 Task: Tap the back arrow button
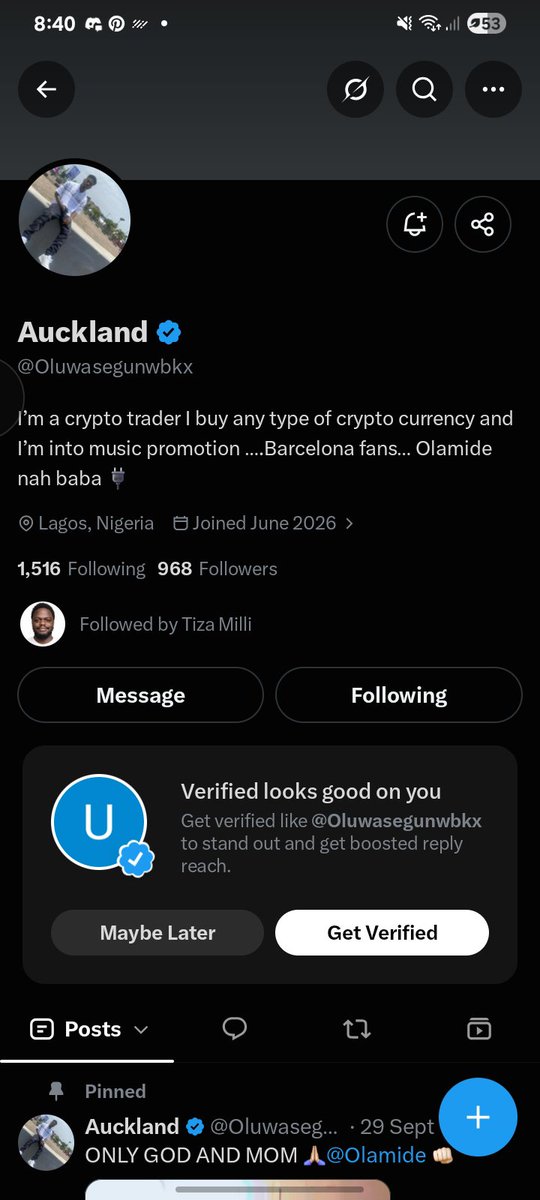(46, 89)
